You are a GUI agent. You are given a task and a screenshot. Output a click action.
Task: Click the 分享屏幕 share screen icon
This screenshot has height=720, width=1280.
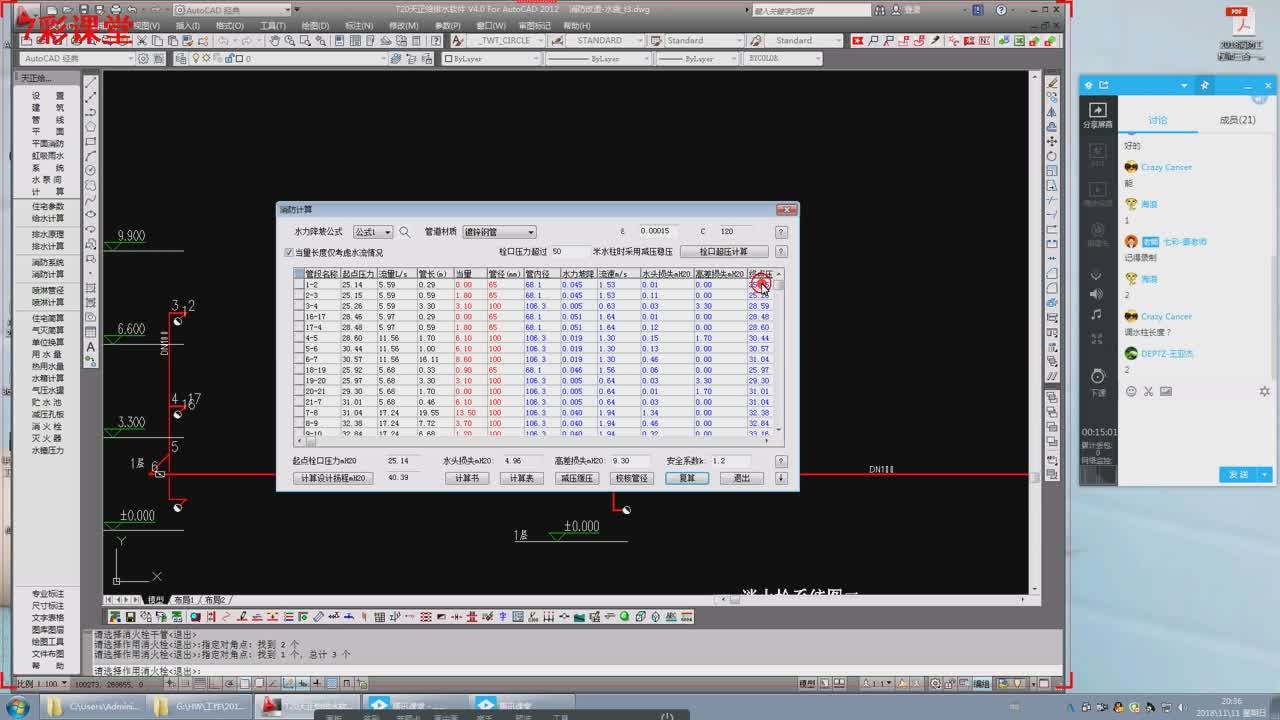[1097, 116]
